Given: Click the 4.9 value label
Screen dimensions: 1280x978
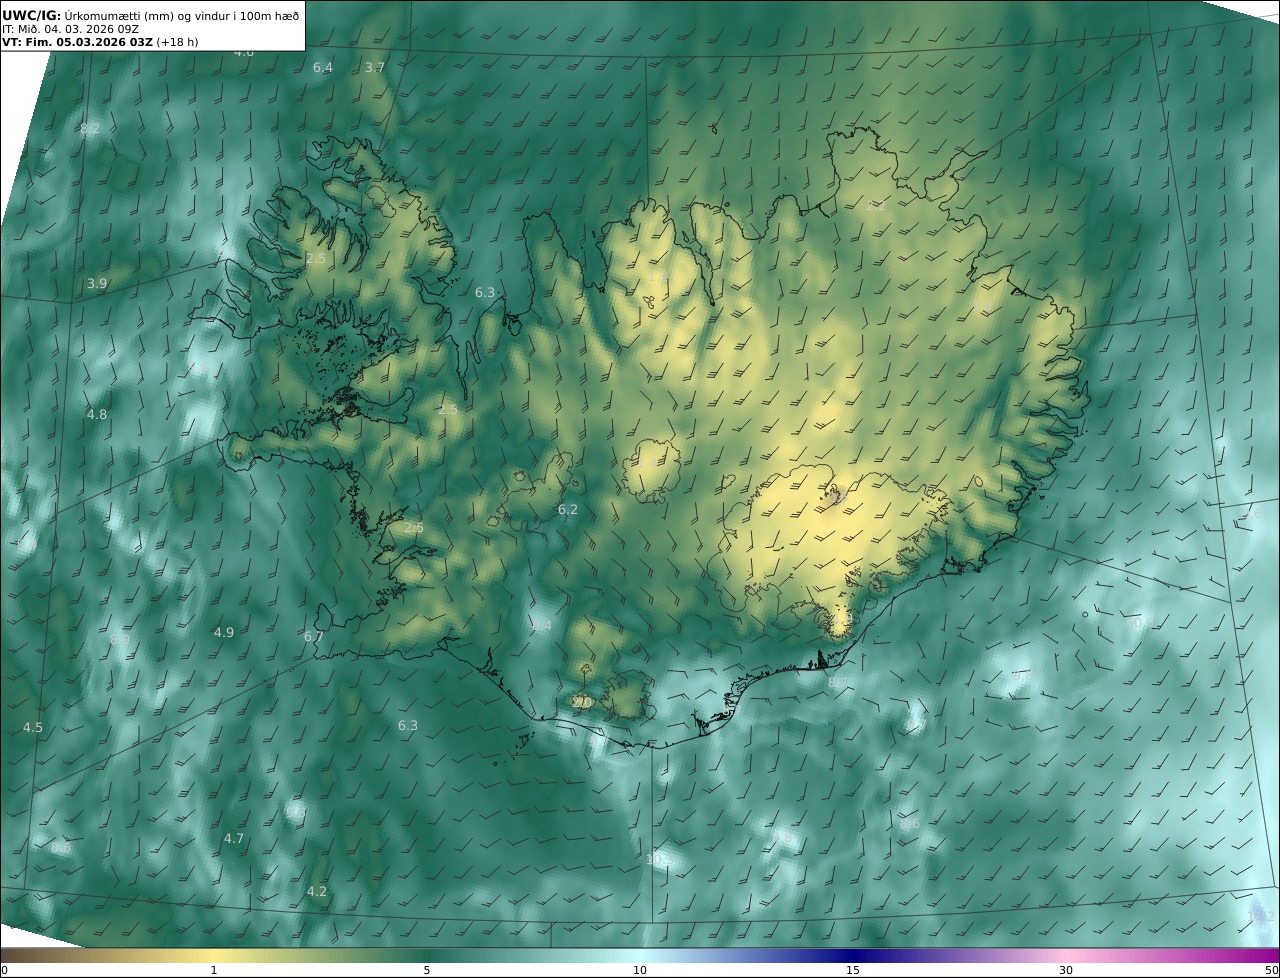Looking at the screenshot, I should click(224, 632).
